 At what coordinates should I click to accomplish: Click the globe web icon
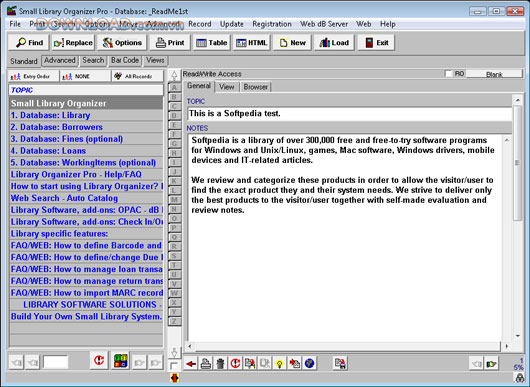(309, 364)
